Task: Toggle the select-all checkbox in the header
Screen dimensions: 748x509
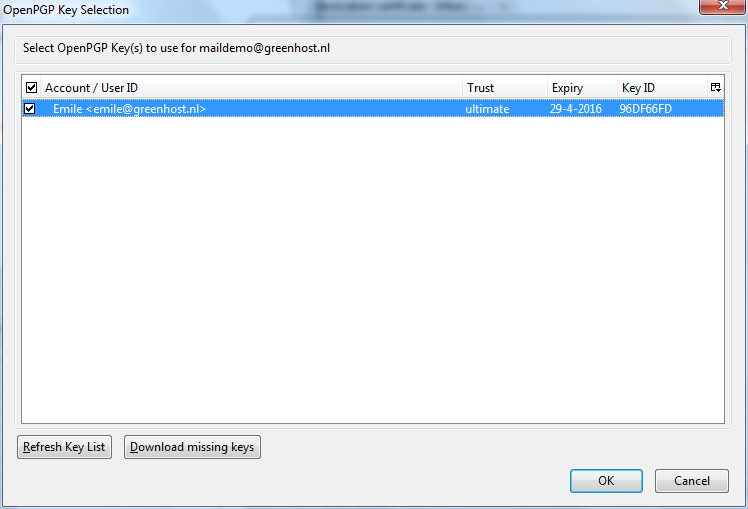Action: [31, 88]
